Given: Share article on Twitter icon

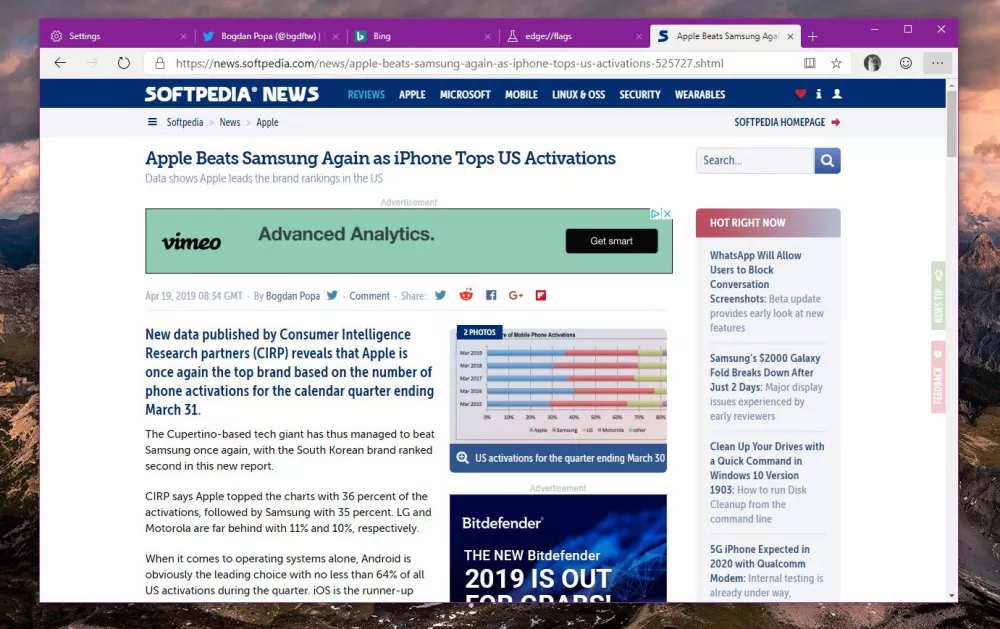Looking at the screenshot, I should point(440,295).
